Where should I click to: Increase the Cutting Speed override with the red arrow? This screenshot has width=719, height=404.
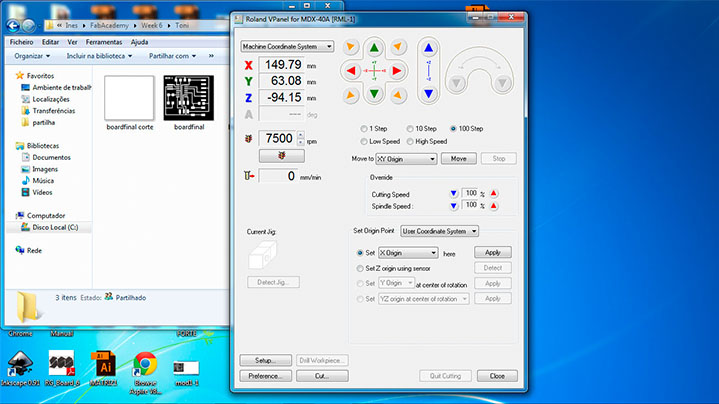[x=493, y=194]
